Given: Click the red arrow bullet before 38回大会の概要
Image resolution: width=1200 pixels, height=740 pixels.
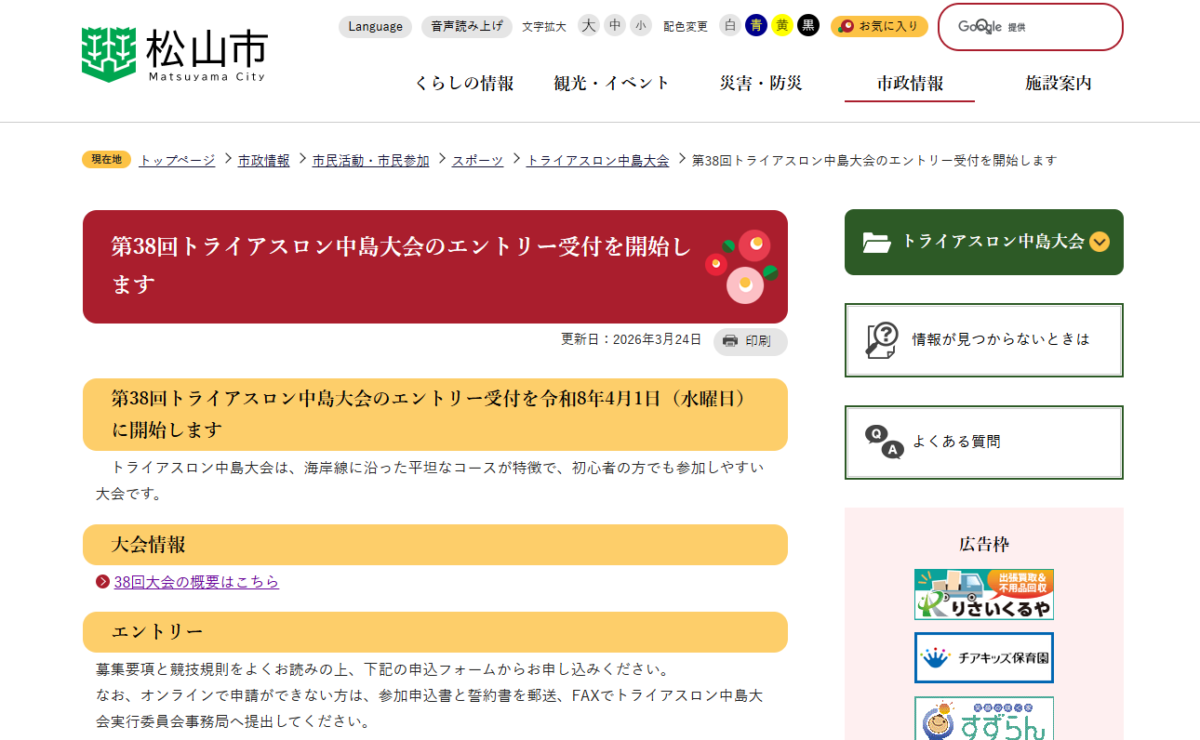Looking at the screenshot, I should (x=102, y=582).
